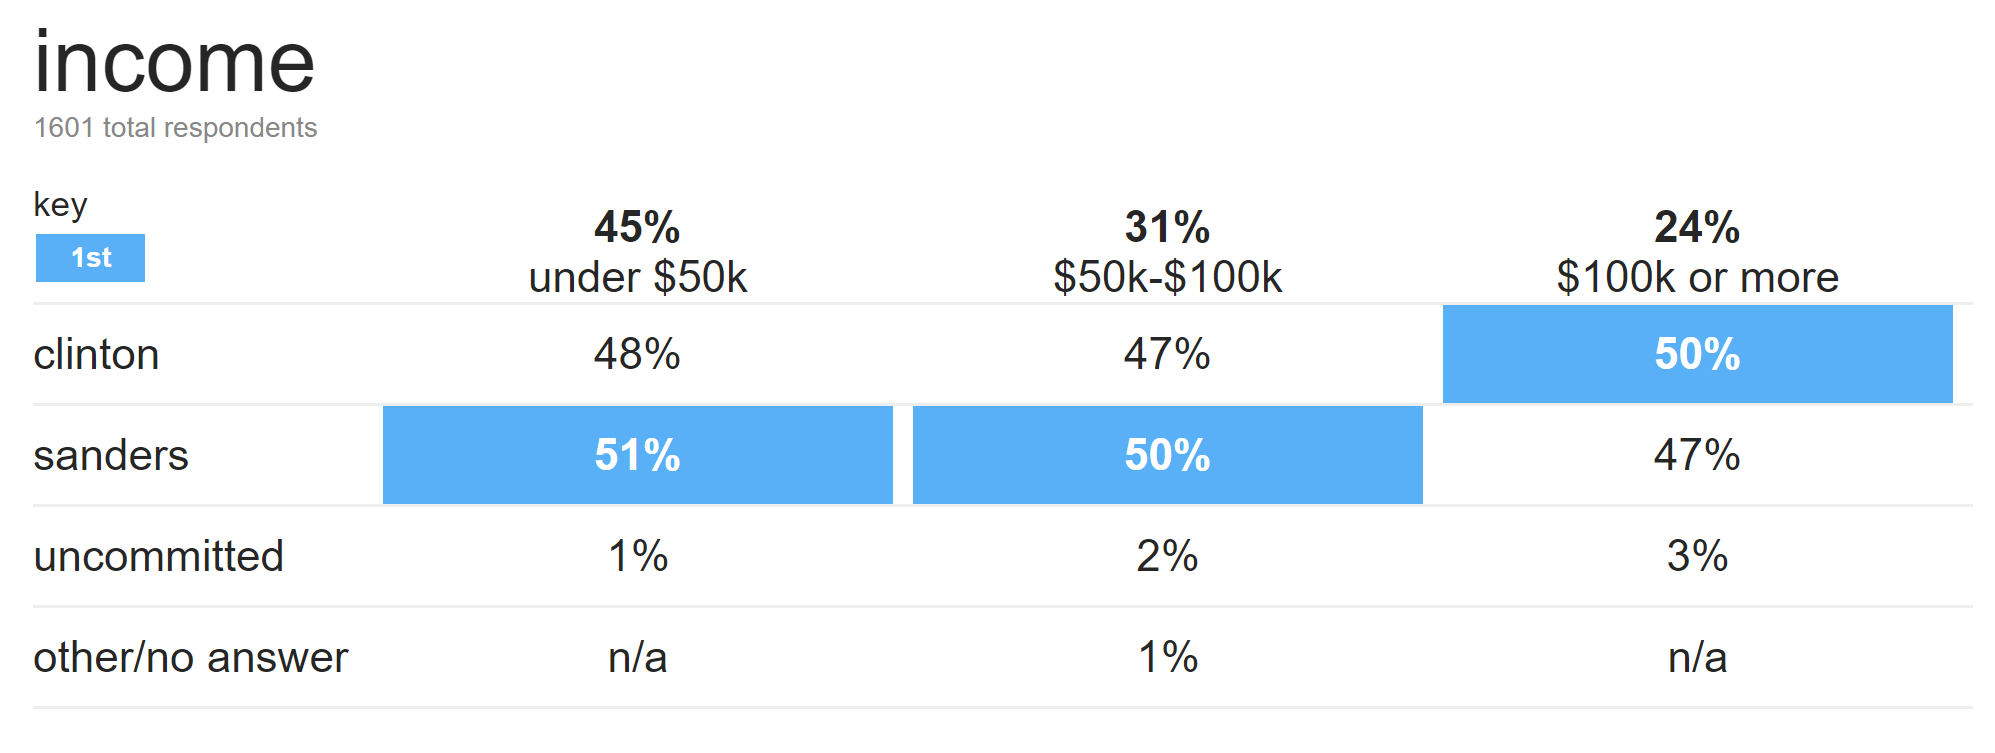
Task: Click the clinton row label
Action: [x=96, y=355]
